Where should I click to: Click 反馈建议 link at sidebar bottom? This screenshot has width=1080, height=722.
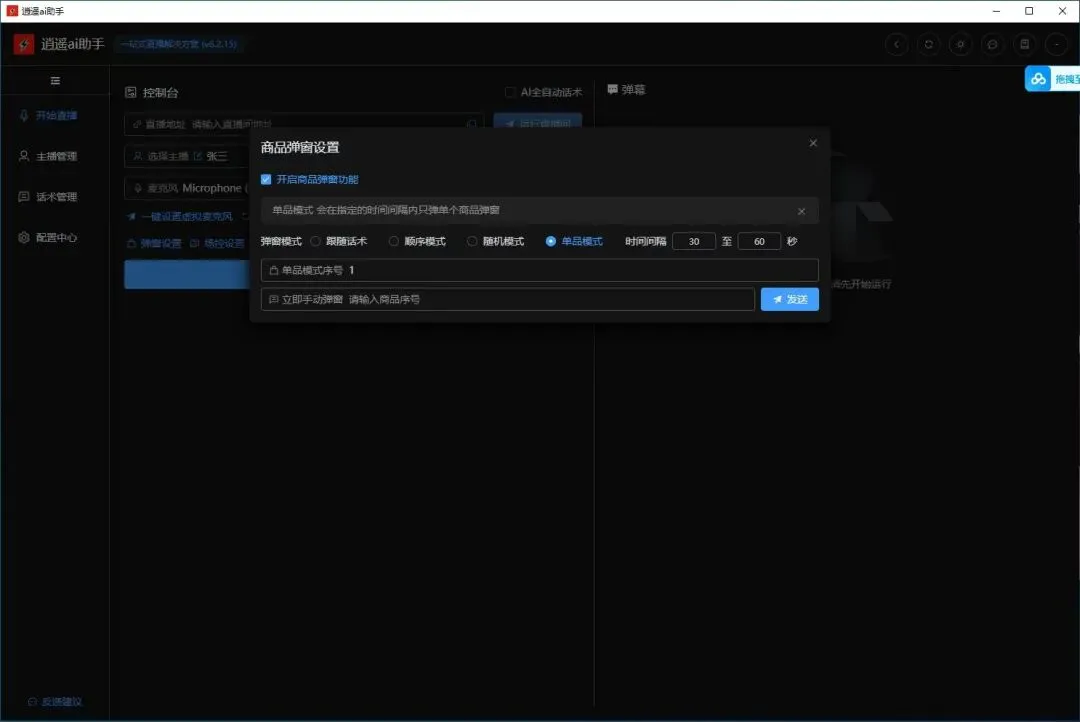(54, 701)
